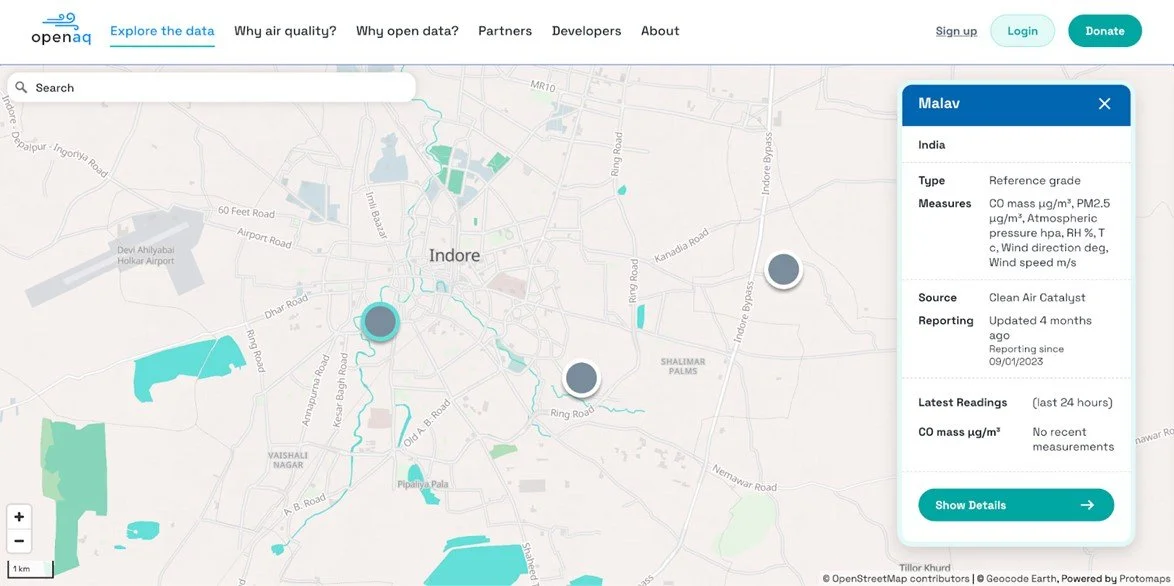Close the Malav info panel
1174x586 pixels.
click(1104, 104)
